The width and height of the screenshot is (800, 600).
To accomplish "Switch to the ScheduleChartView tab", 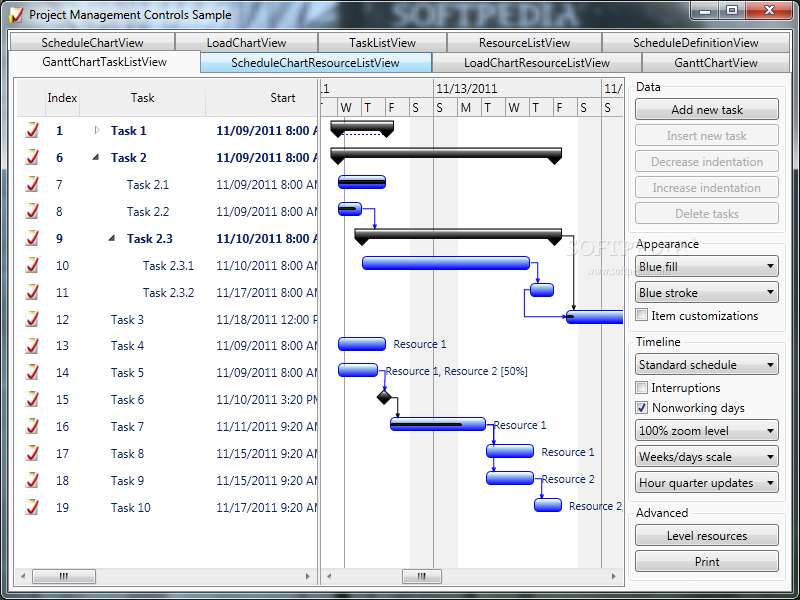I will pyautogui.click(x=92, y=42).
